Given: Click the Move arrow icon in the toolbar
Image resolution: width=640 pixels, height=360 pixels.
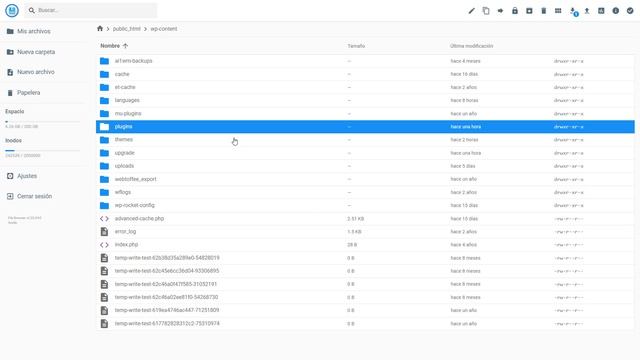Looking at the screenshot, I should [500, 11].
